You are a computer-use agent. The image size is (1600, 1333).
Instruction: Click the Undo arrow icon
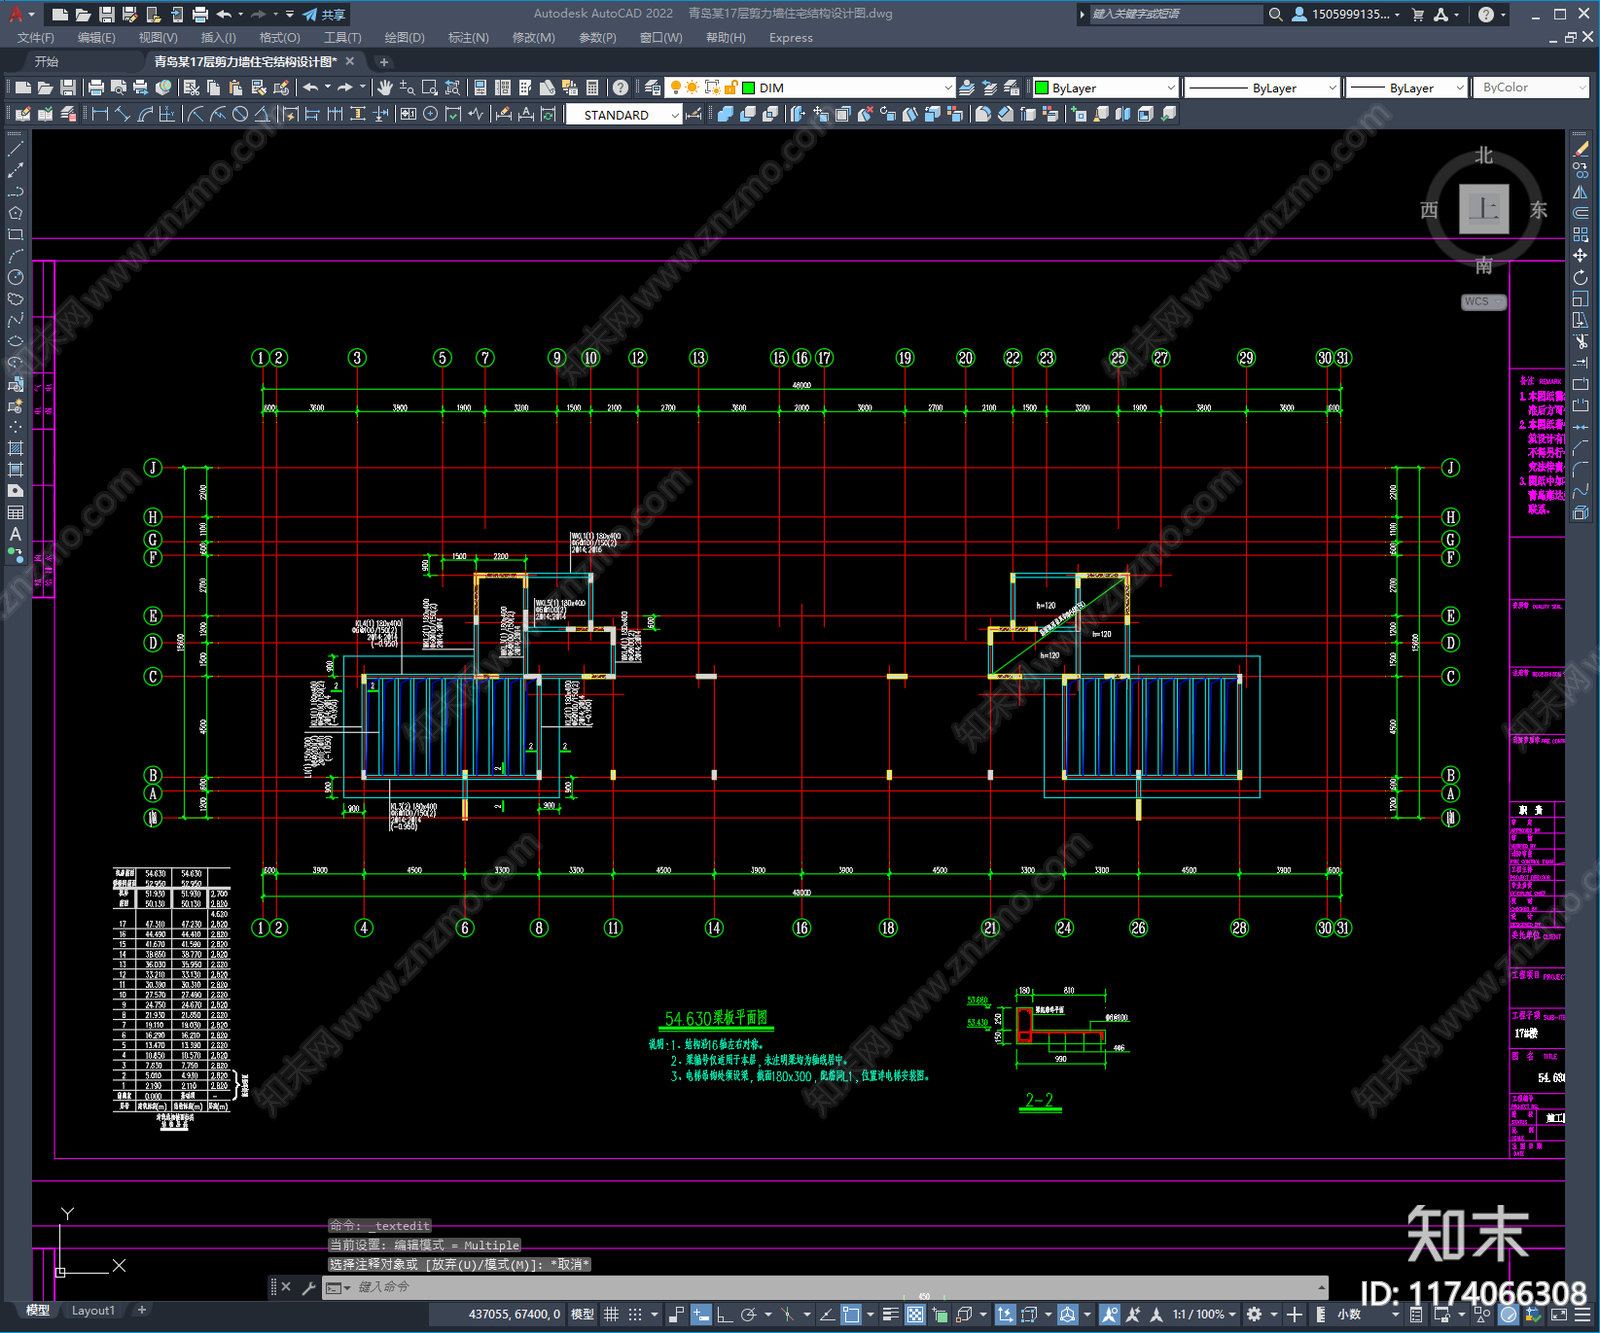[x=311, y=88]
